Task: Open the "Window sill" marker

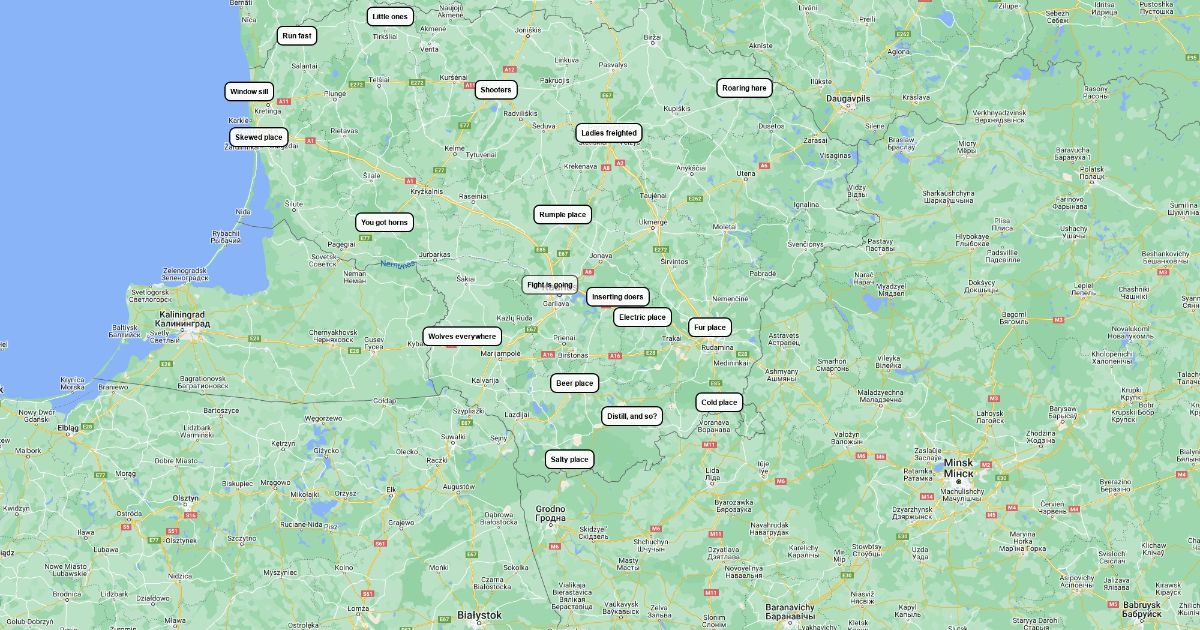Action: click(250, 91)
